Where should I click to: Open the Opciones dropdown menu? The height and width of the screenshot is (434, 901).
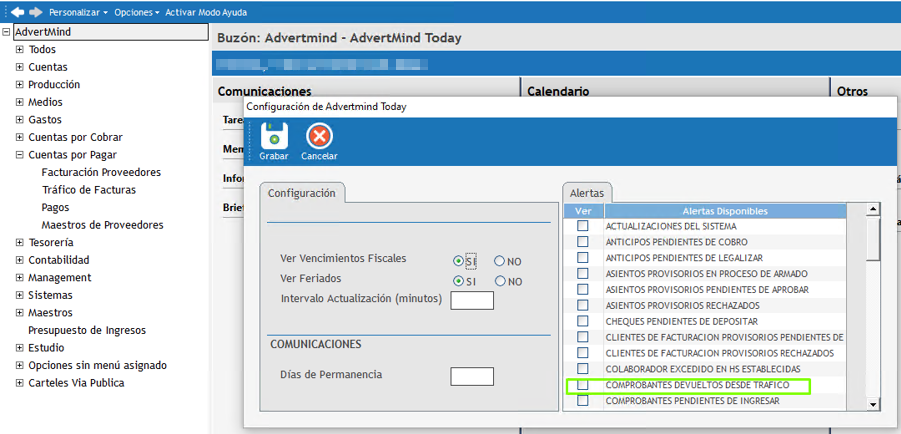point(137,12)
